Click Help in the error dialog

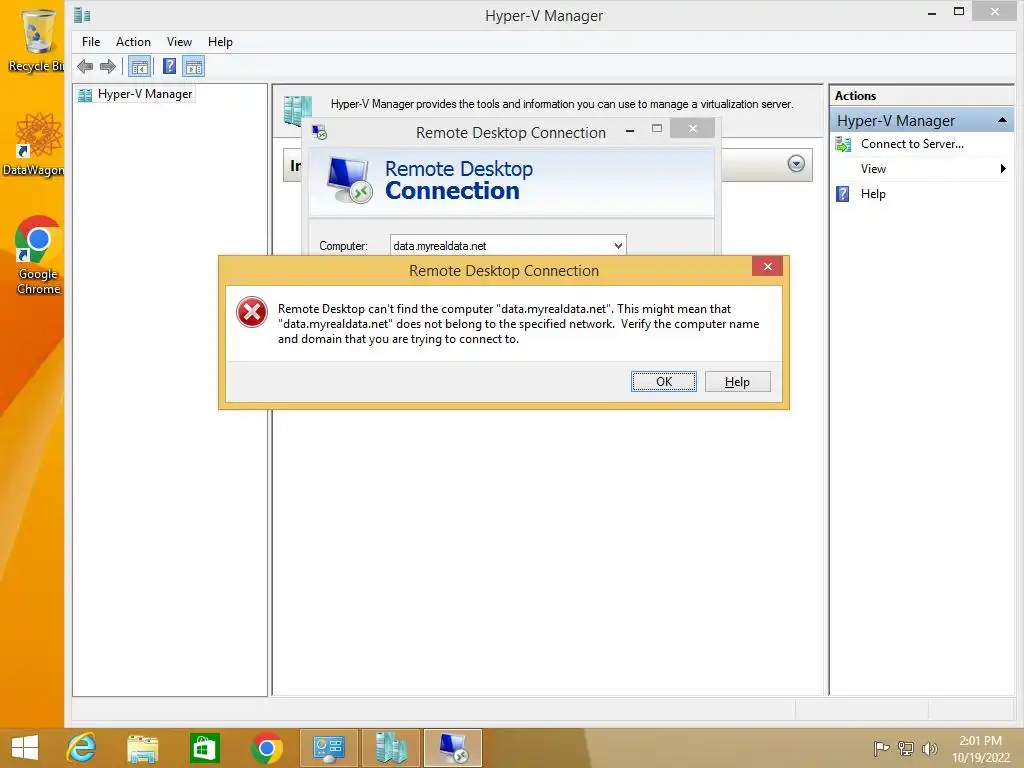pos(737,381)
